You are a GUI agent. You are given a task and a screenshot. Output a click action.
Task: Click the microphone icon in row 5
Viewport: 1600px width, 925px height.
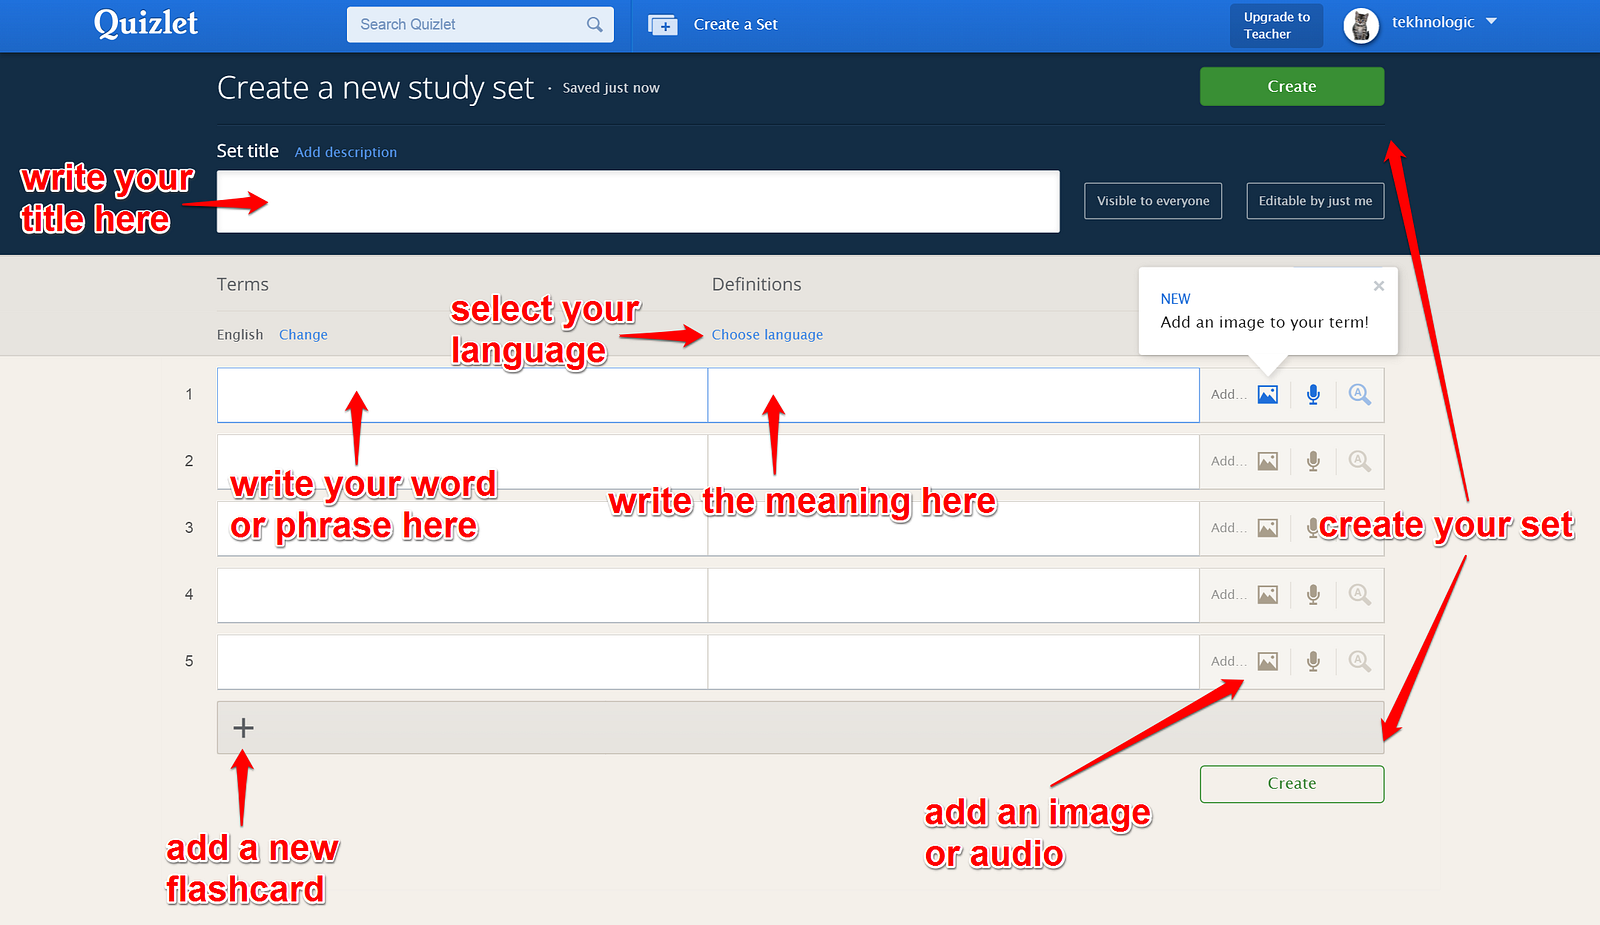click(1313, 661)
